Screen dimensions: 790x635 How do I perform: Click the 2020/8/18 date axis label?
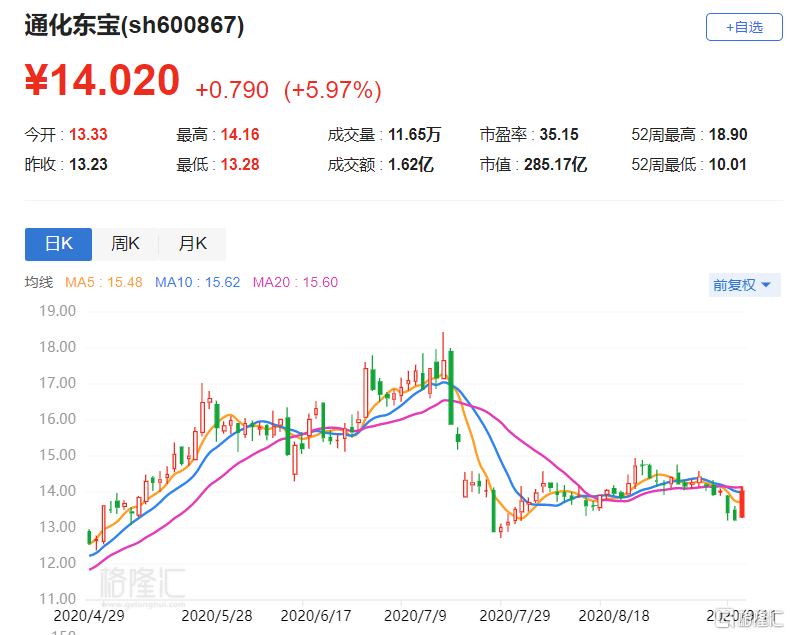(x=614, y=616)
